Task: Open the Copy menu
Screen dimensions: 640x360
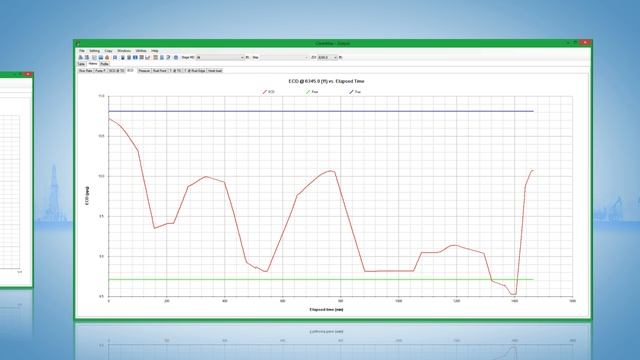Action: (108, 51)
